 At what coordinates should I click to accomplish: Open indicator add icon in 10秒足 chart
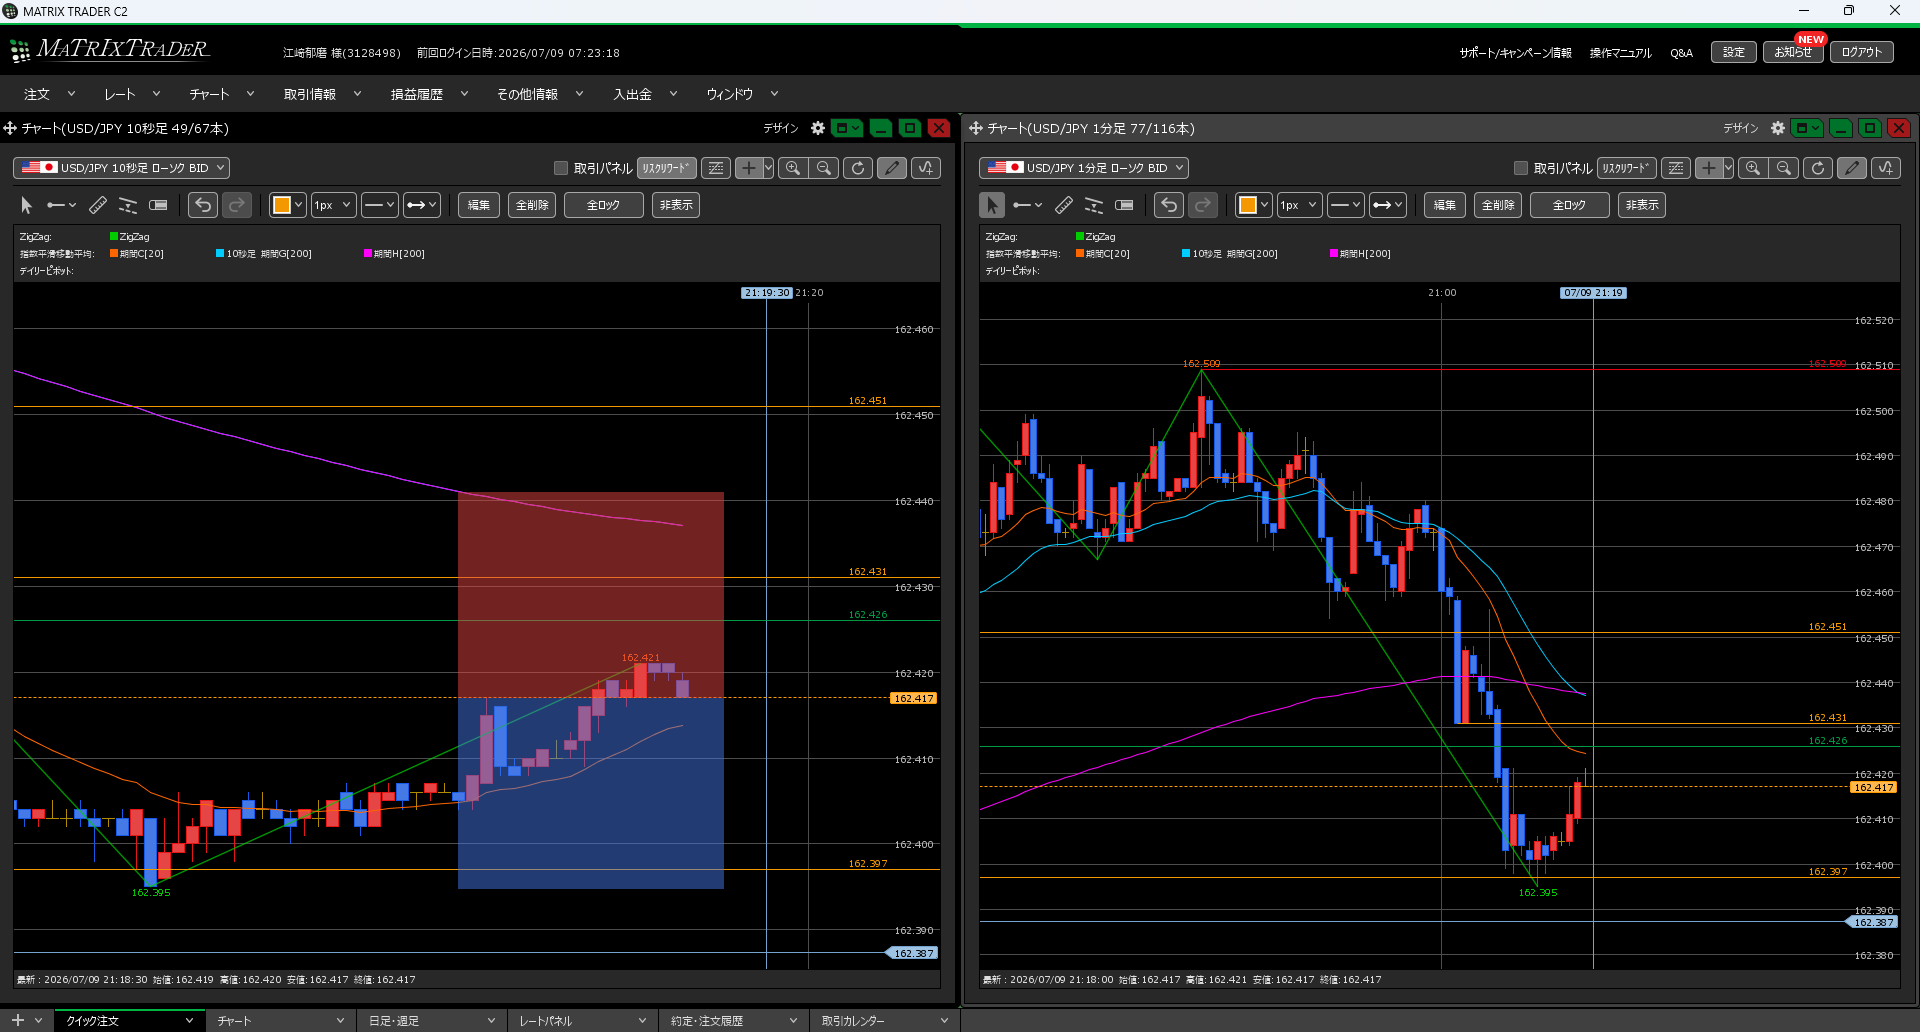point(926,168)
